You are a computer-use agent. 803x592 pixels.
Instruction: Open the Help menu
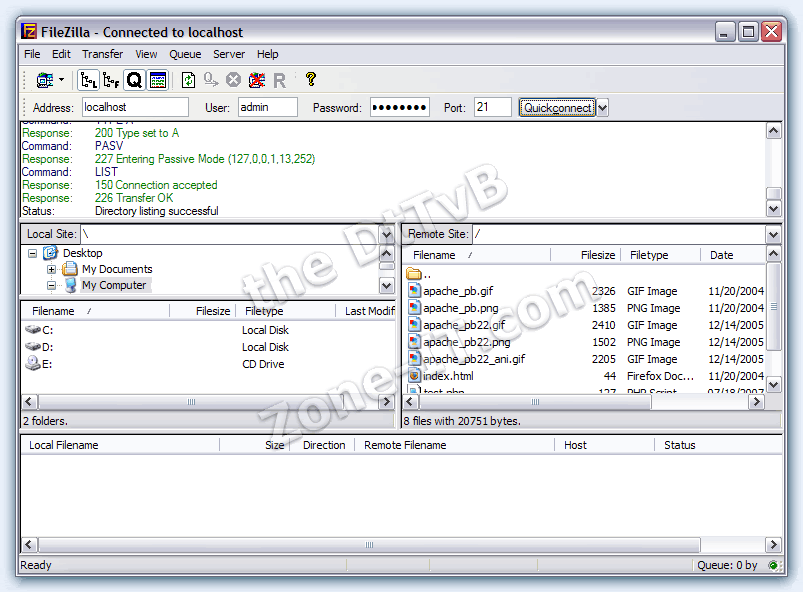[x=267, y=54]
